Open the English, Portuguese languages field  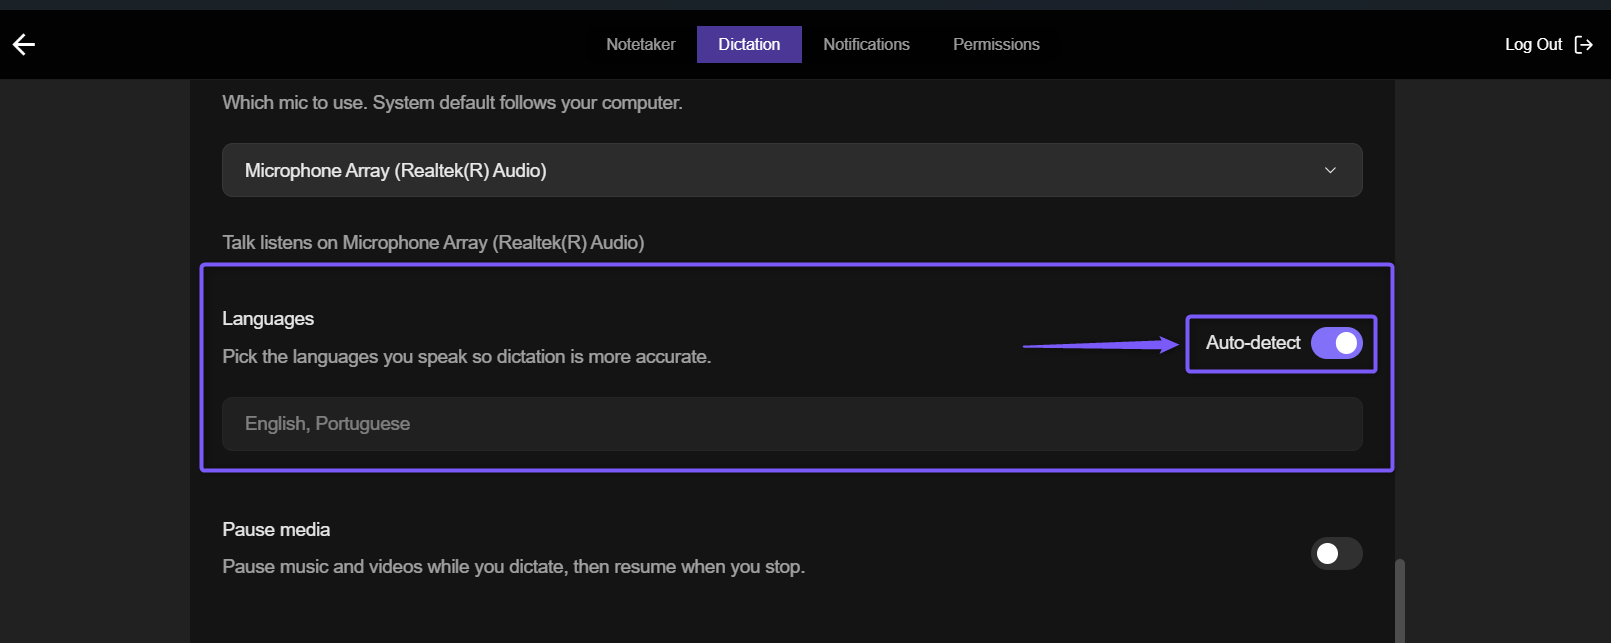click(792, 424)
